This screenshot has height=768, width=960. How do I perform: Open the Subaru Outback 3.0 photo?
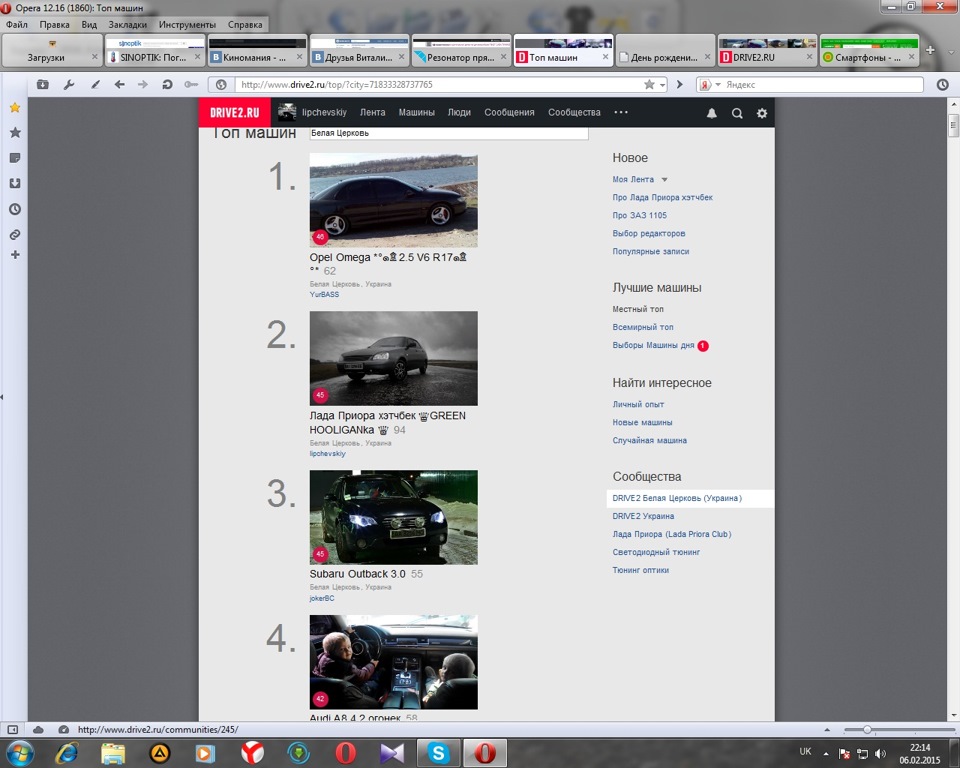(x=394, y=518)
